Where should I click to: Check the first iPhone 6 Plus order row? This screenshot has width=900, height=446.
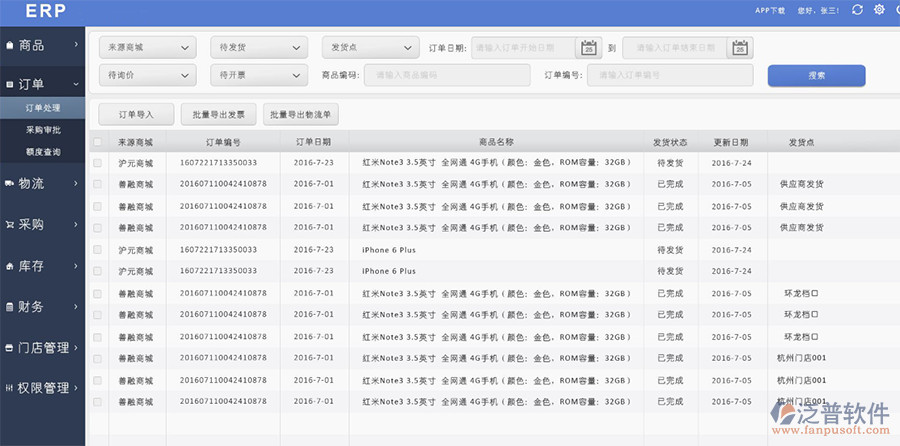97,249
